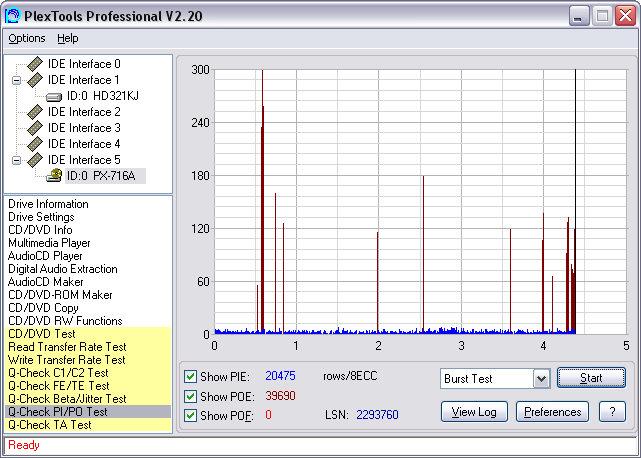Image resolution: width=641 pixels, height=458 pixels.
Task: Open the Burst Test dropdown arrow
Action: coord(541,379)
